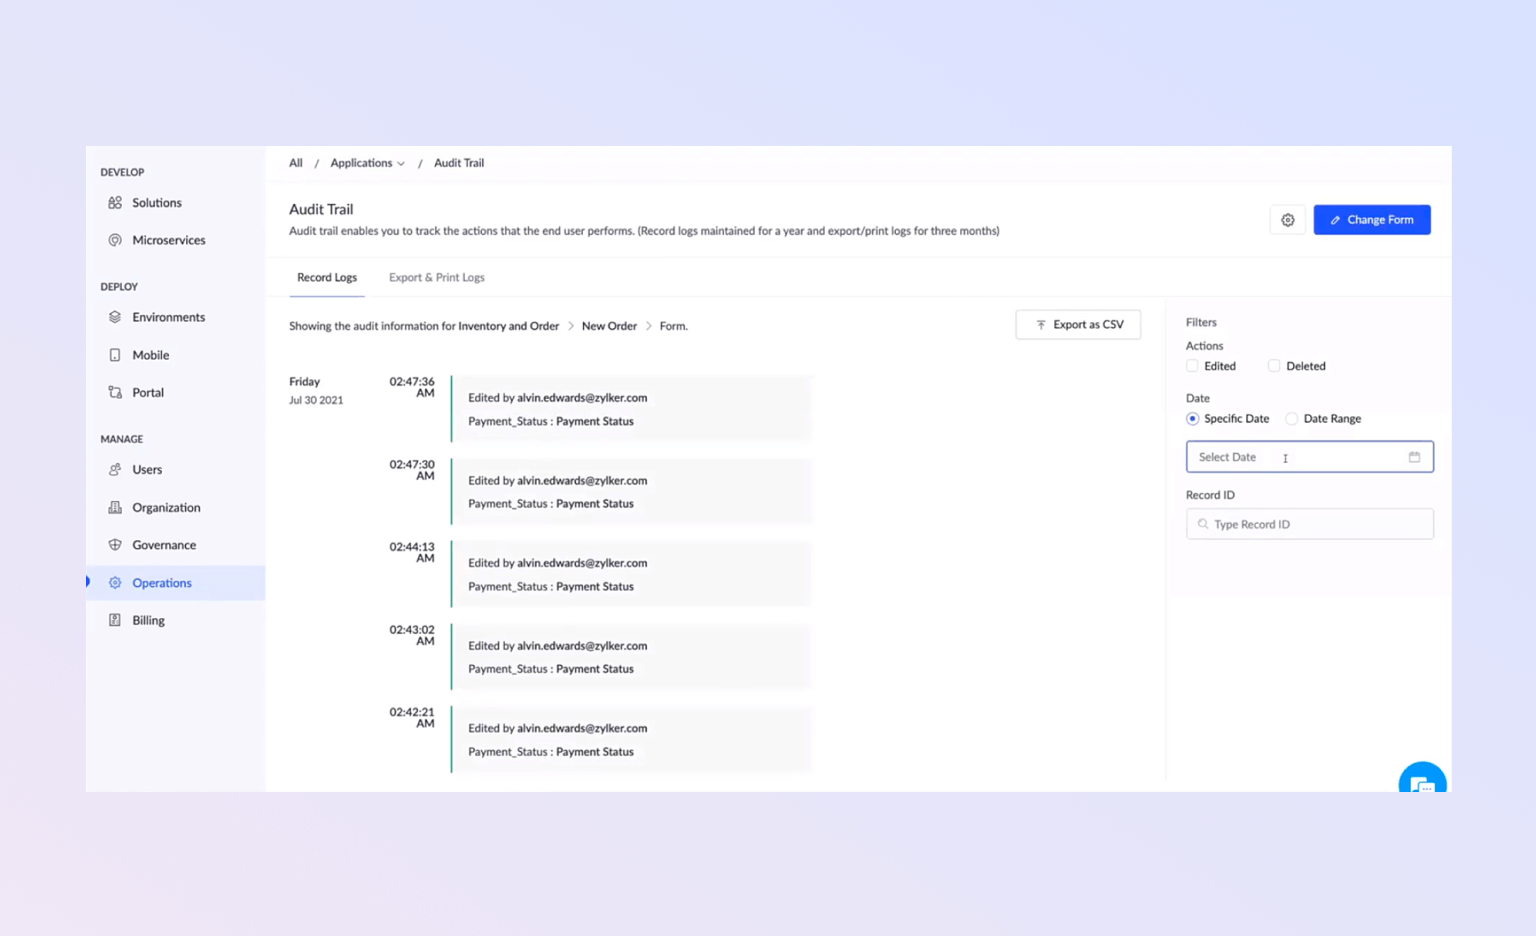Enable the Edited actions filter checkbox
This screenshot has width=1536, height=936.
pos(1192,366)
